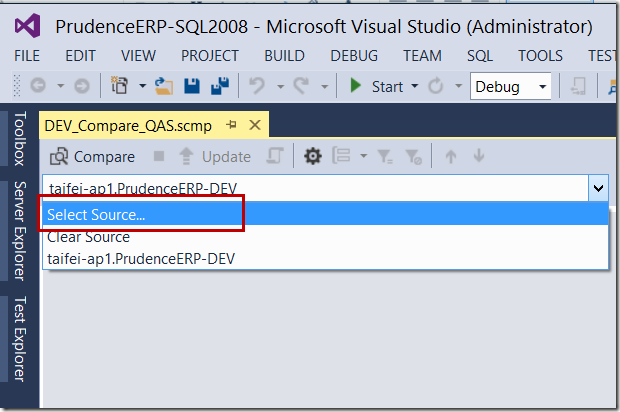Click the green Start debugging button

coord(376,86)
